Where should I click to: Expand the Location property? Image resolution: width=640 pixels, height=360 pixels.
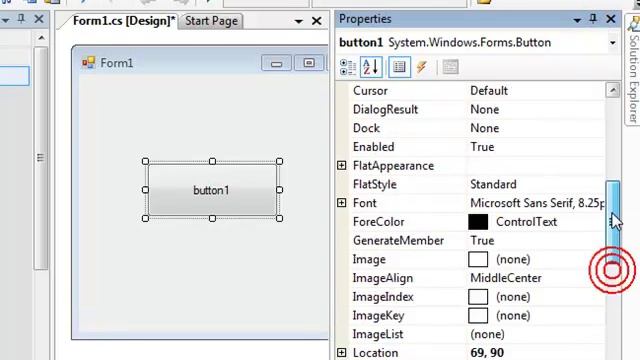(x=342, y=353)
